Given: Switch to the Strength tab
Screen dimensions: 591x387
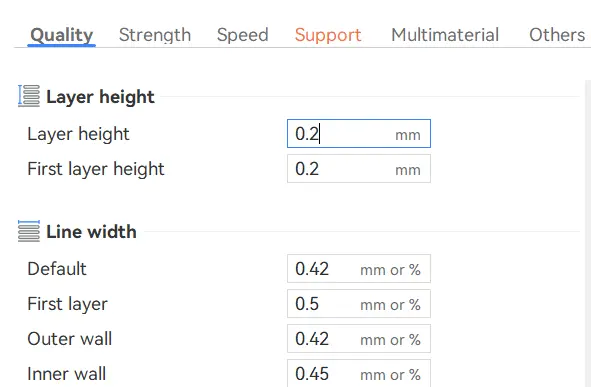Looking at the screenshot, I should (x=155, y=35).
